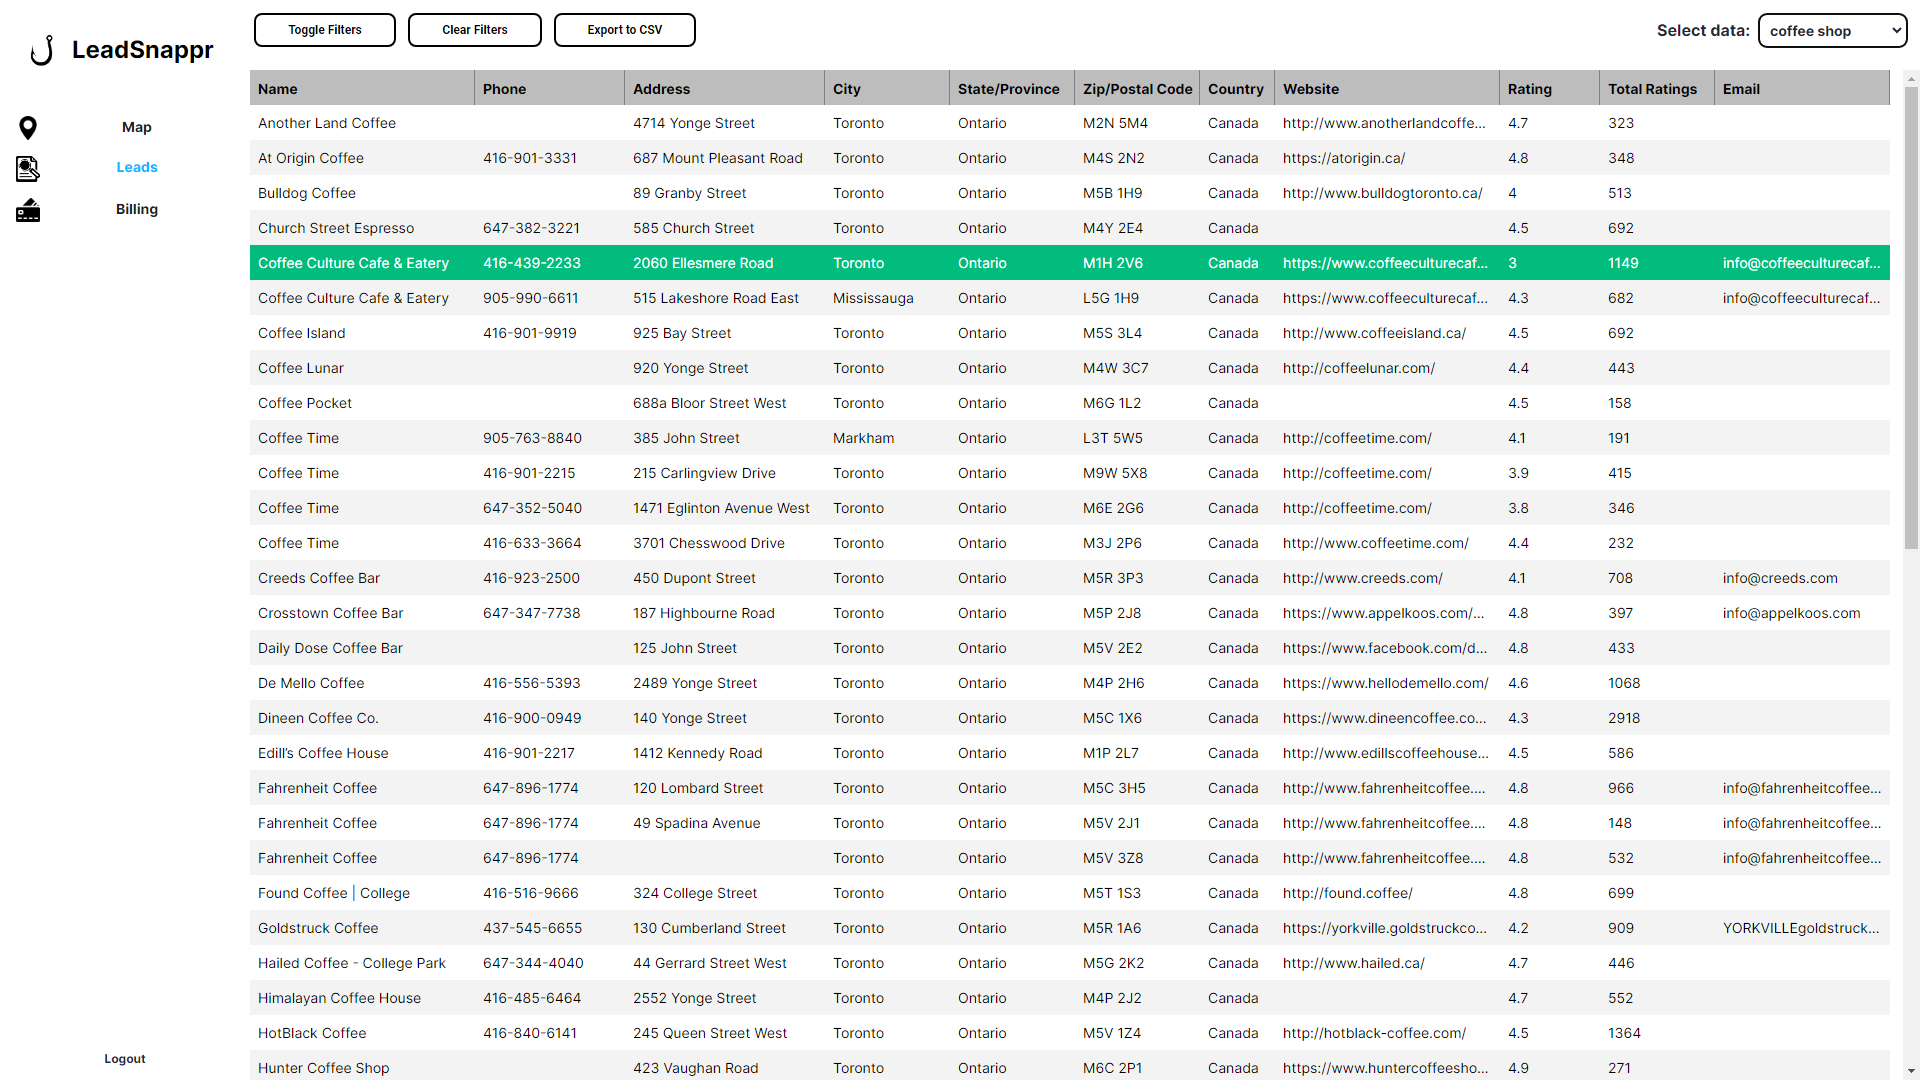Click phone 416-439-2233 in highlighted row
This screenshot has height=1080, width=1920.
click(532, 263)
